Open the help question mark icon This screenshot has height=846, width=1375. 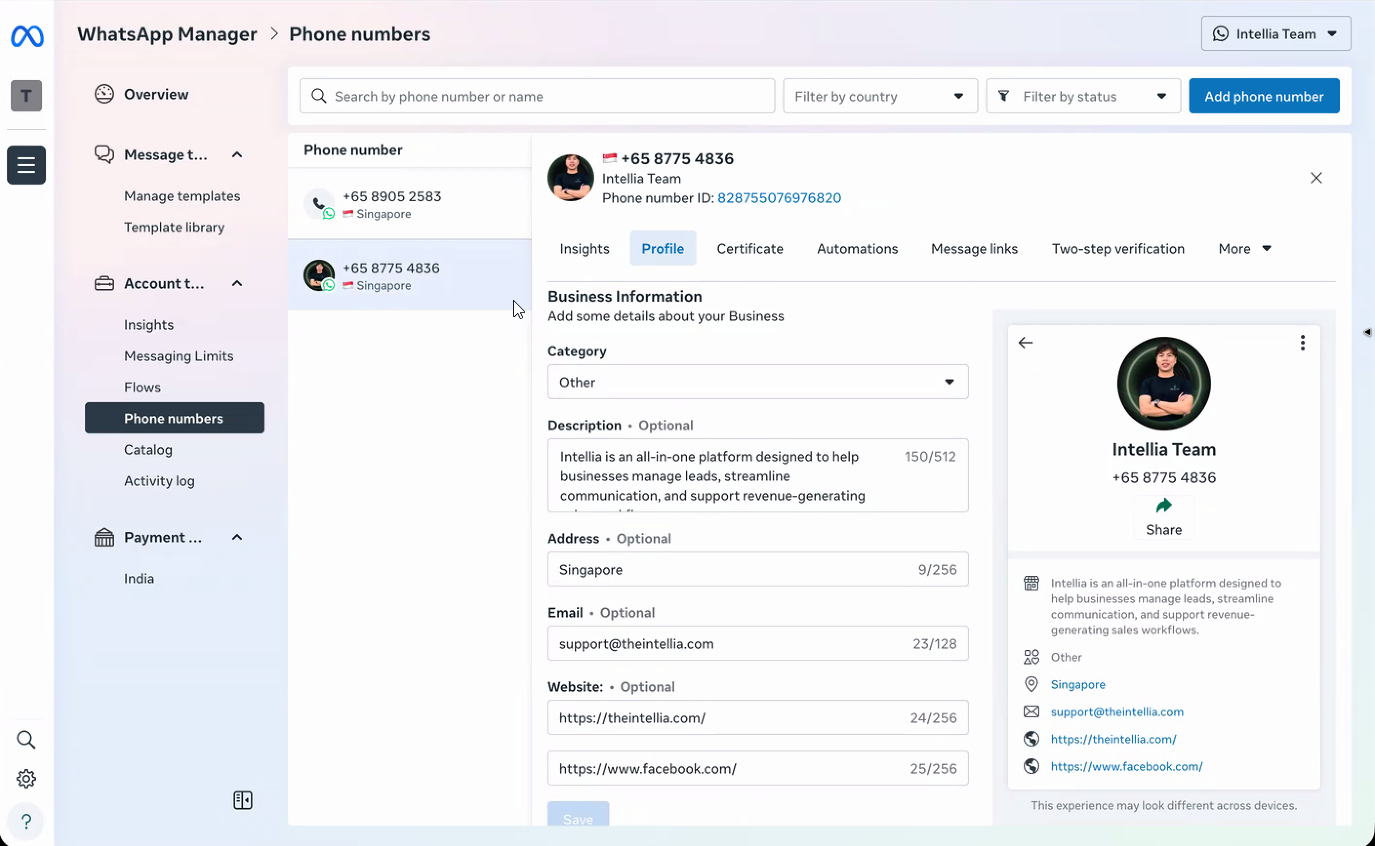pos(26,821)
